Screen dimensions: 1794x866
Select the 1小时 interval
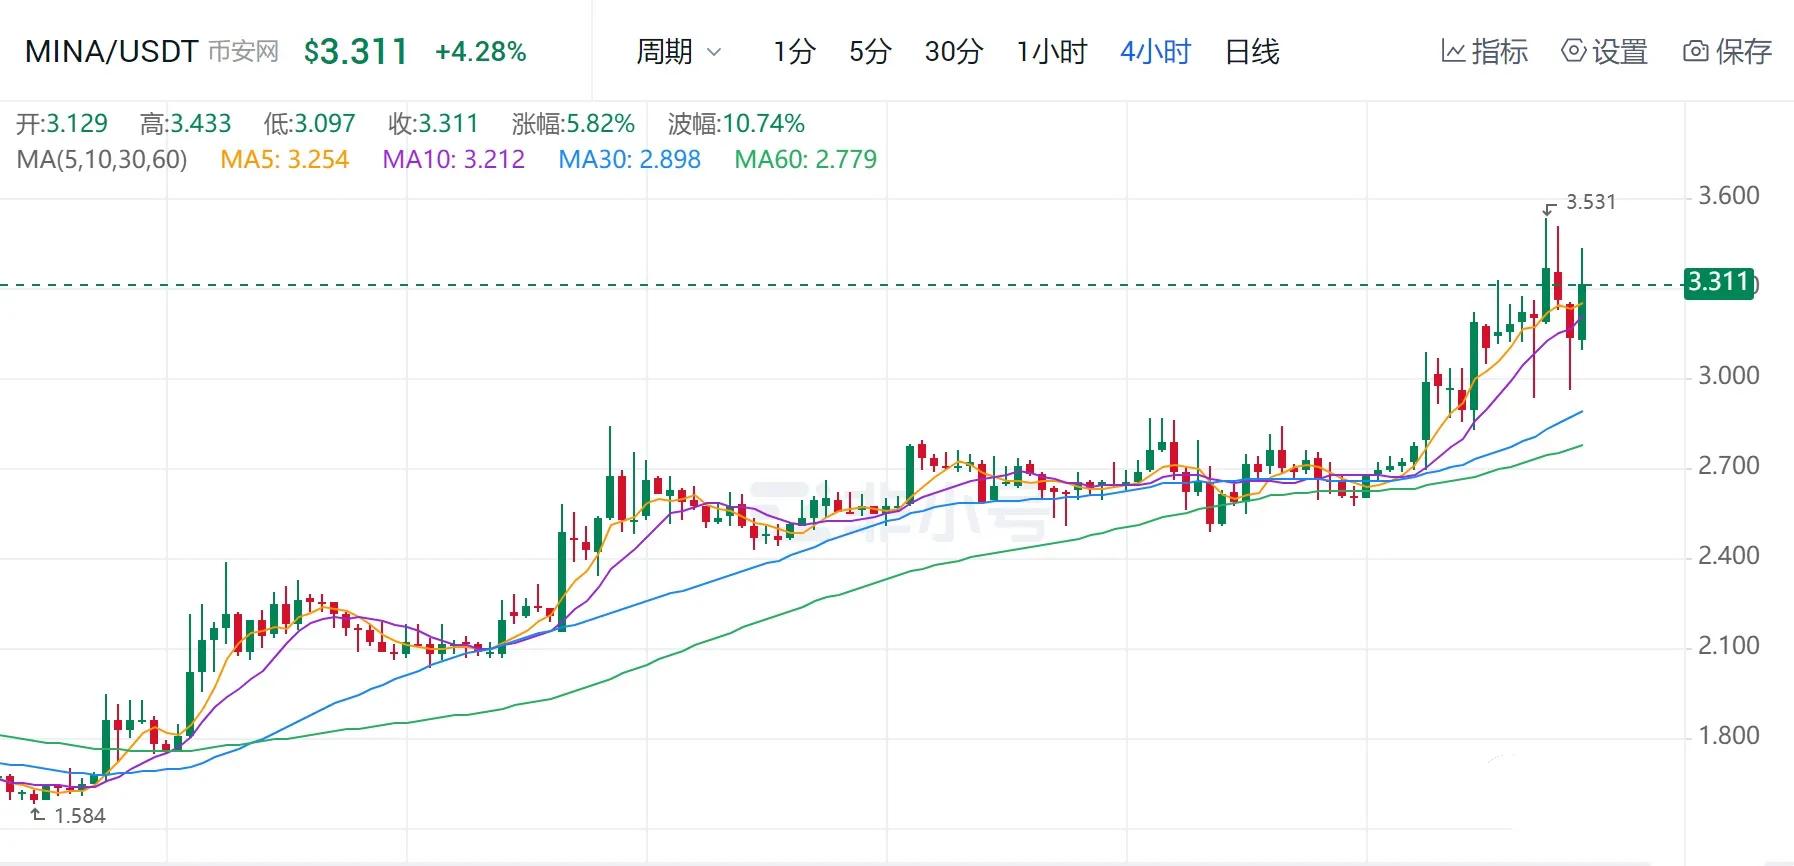[x=1050, y=53]
